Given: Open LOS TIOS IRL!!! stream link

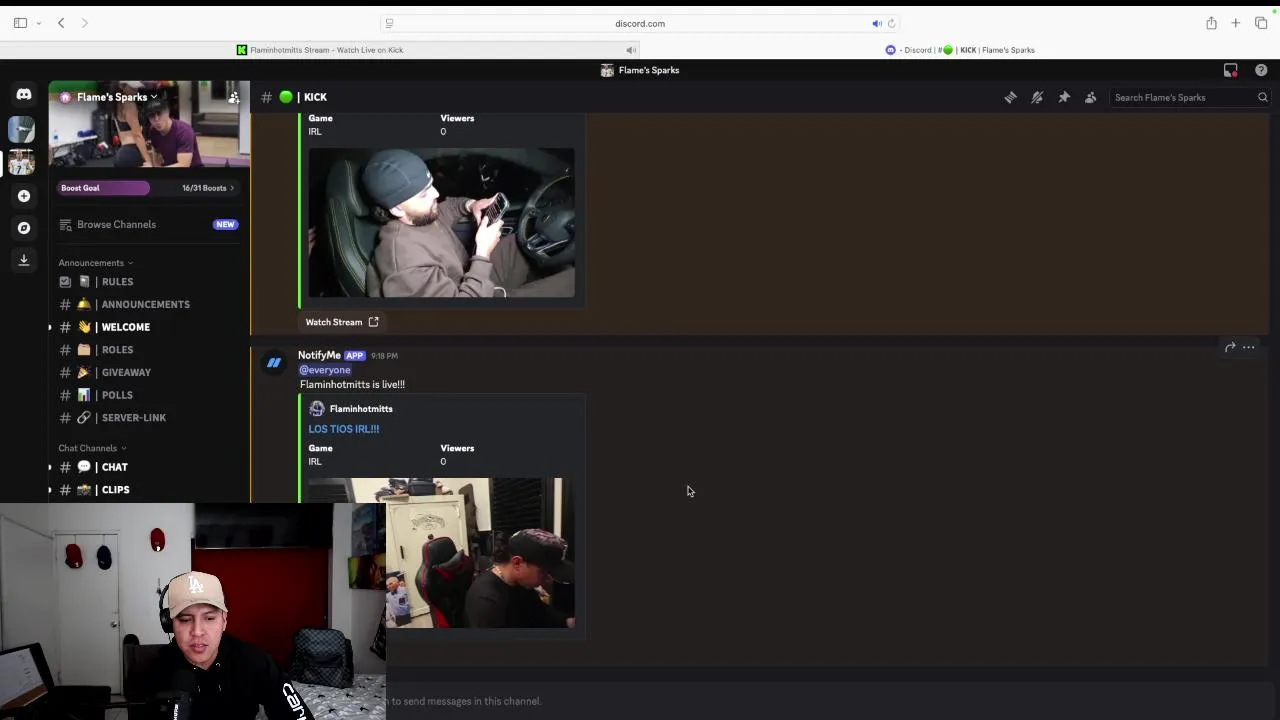Looking at the screenshot, I should point(344,429).
